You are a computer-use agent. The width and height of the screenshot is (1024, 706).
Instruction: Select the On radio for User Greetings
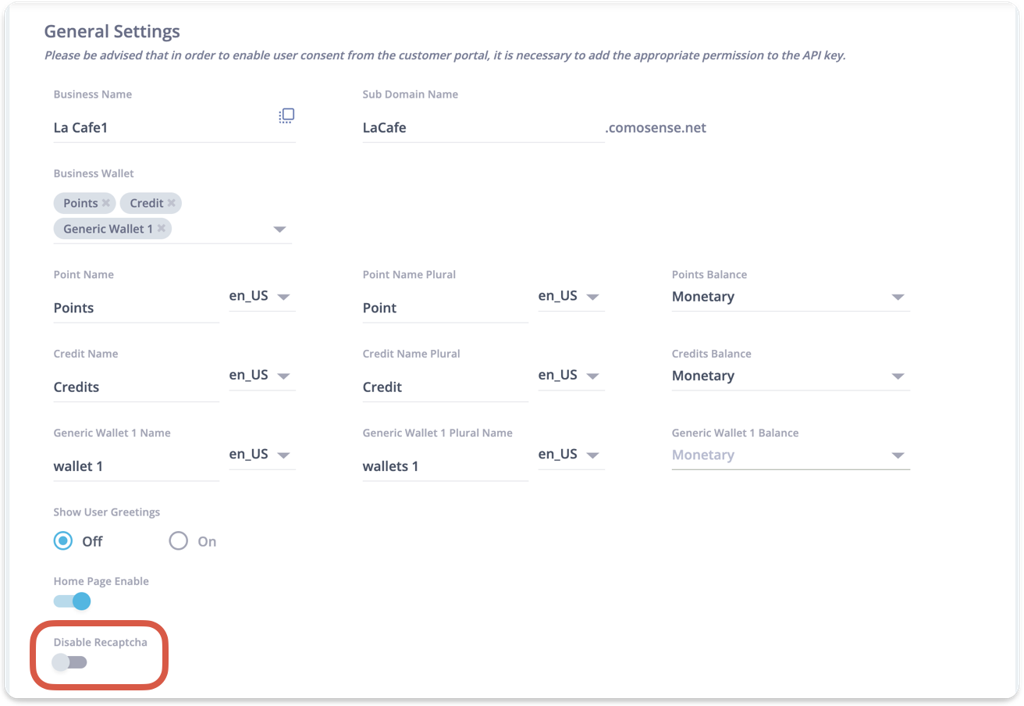[x=178, y=541]
